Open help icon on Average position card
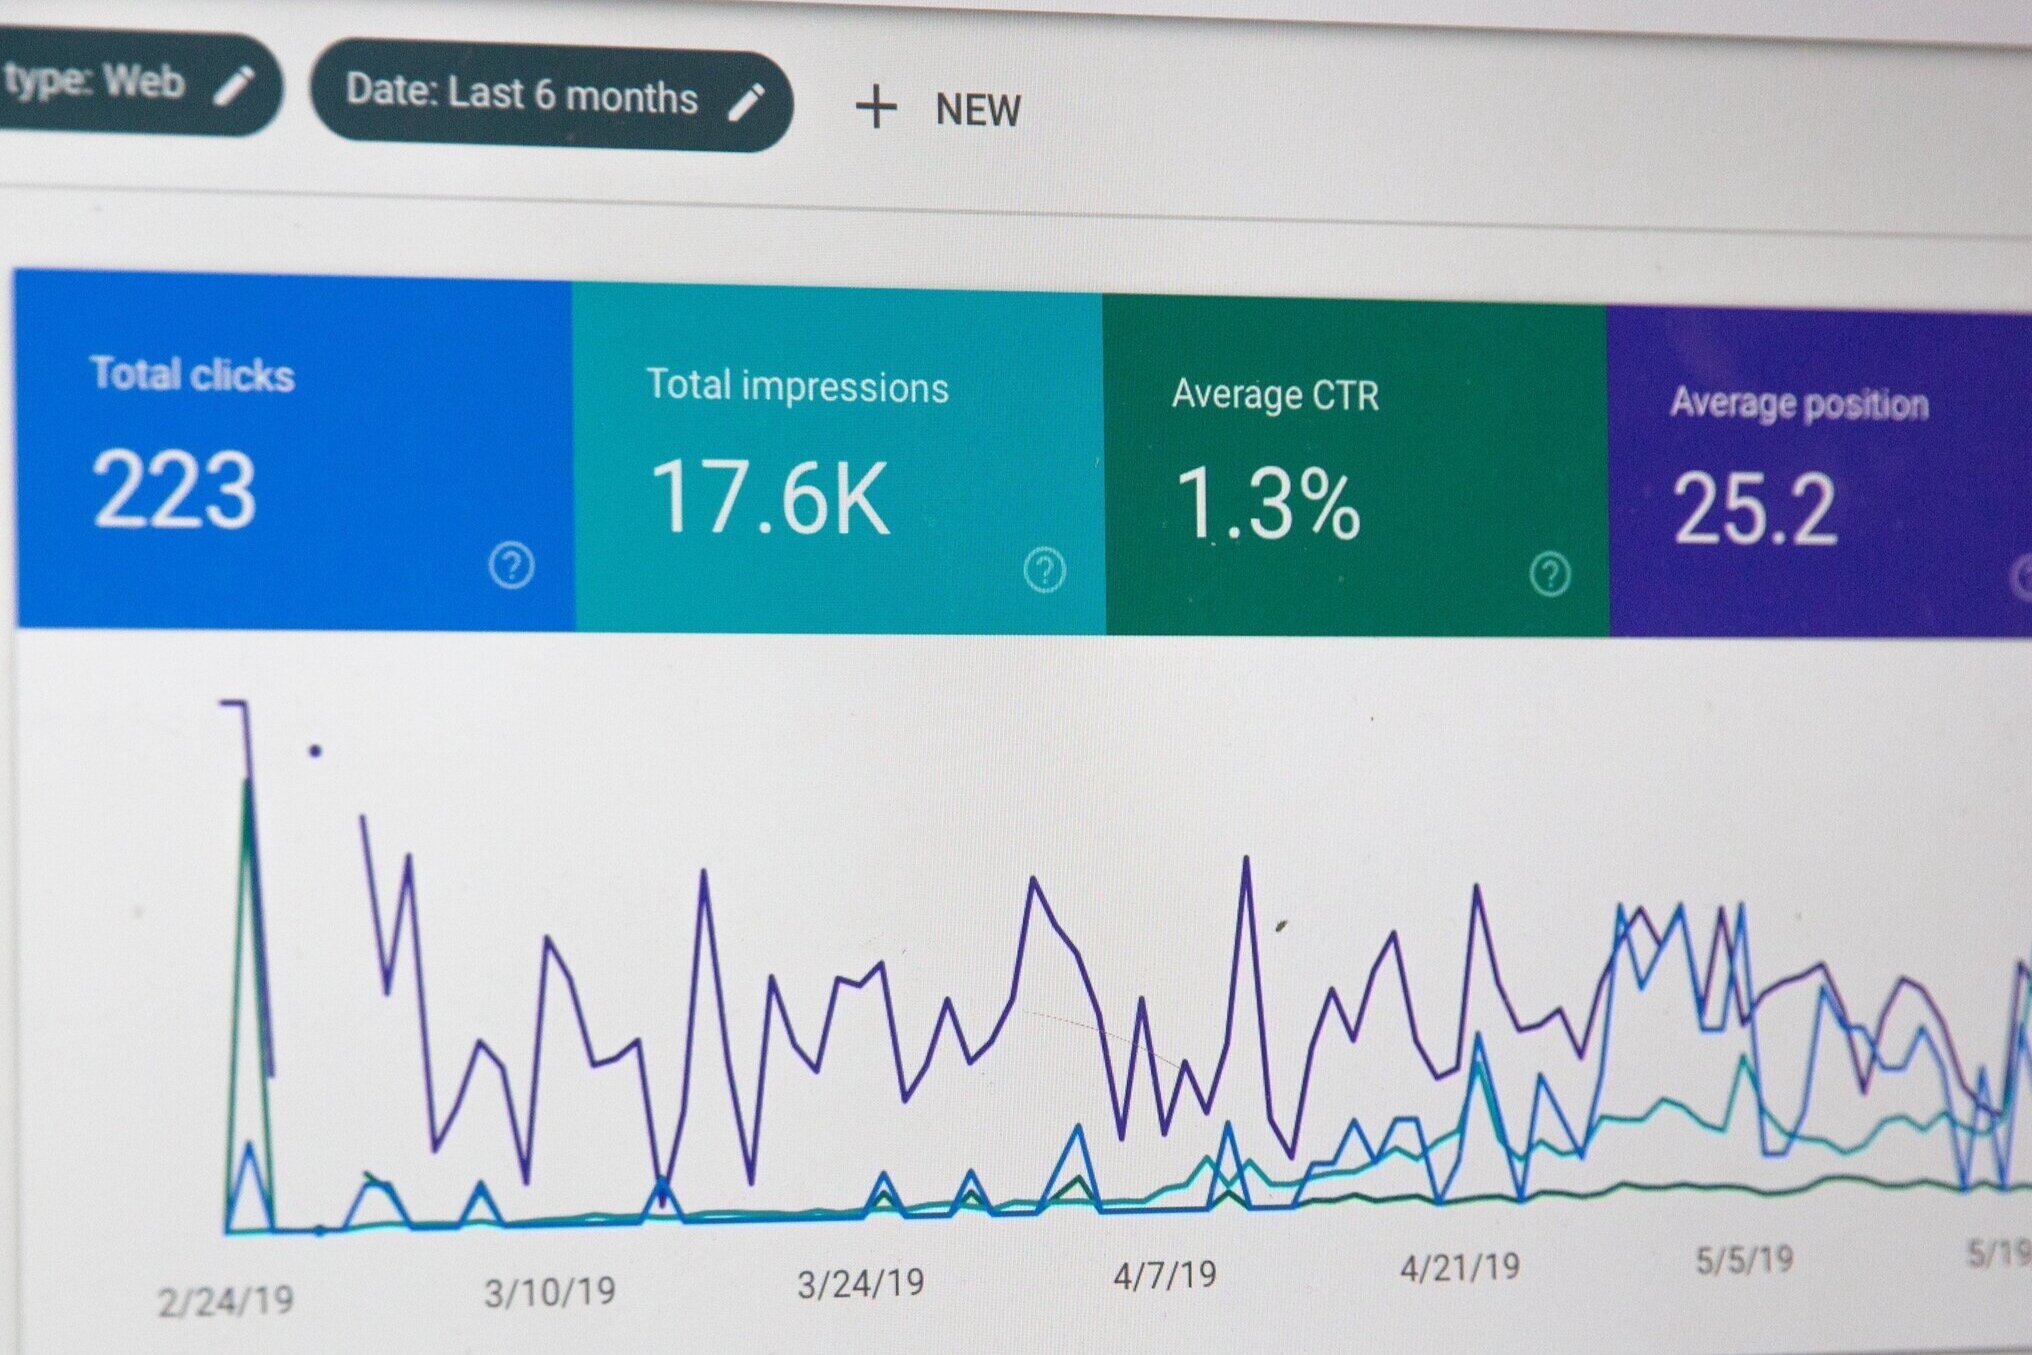Viewport: 2032px width, 1355px height. tap(2024, 578)
